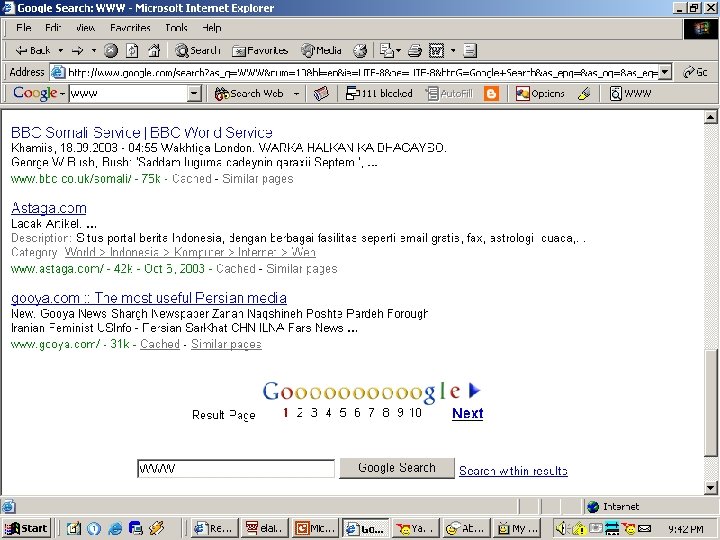Go forward with the Forward arrow
The width and height of the screenshot is (720, 540).
click(78, 51)
